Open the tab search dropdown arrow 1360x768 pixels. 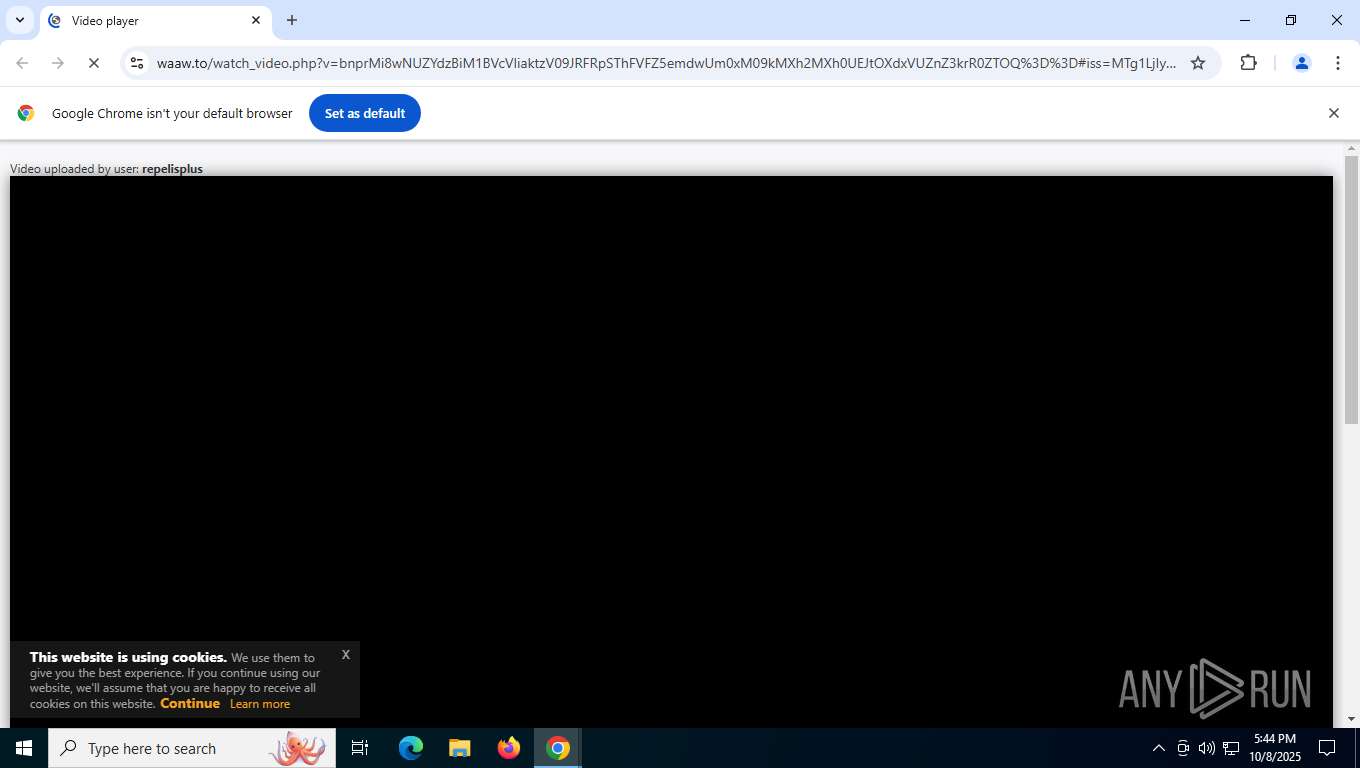coord(19,20)
